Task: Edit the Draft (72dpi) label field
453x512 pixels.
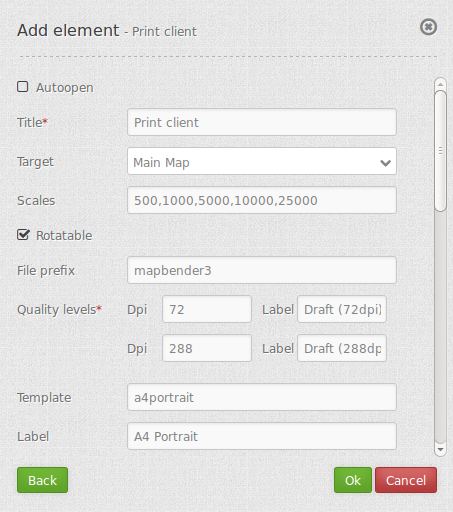Action: tap(342, 309)
